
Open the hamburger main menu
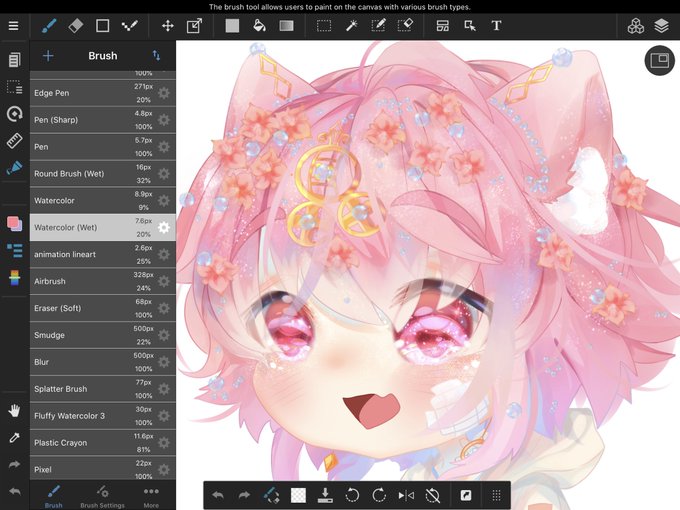pos(13,26)
